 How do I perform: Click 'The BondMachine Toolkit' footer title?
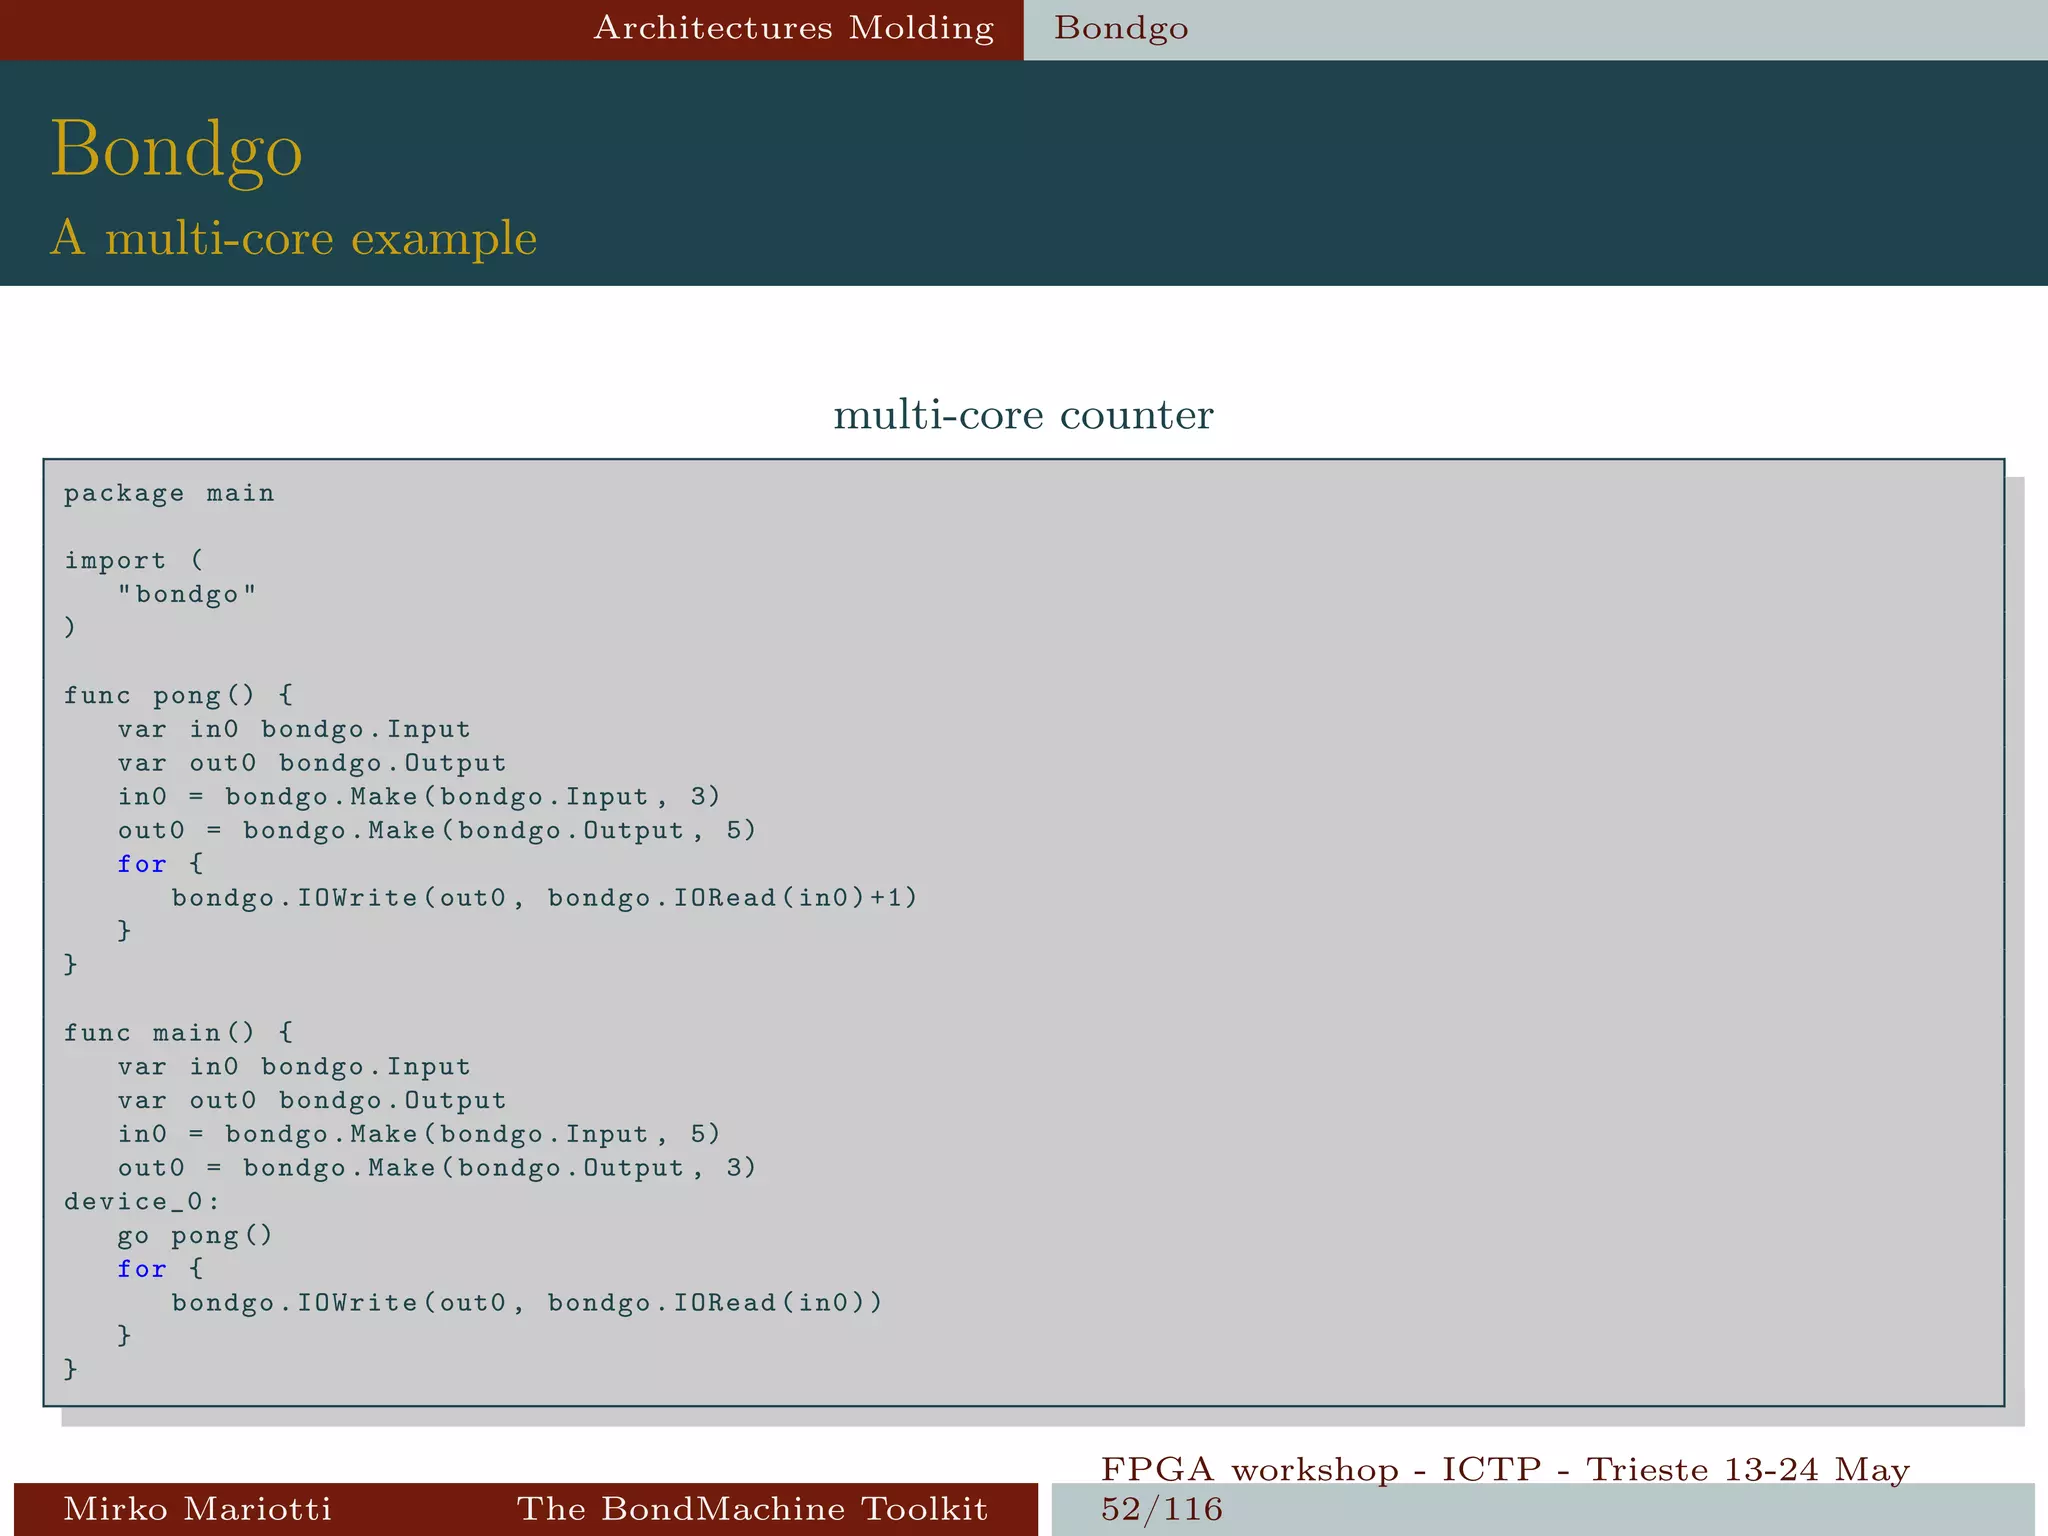pos(752,1508)
